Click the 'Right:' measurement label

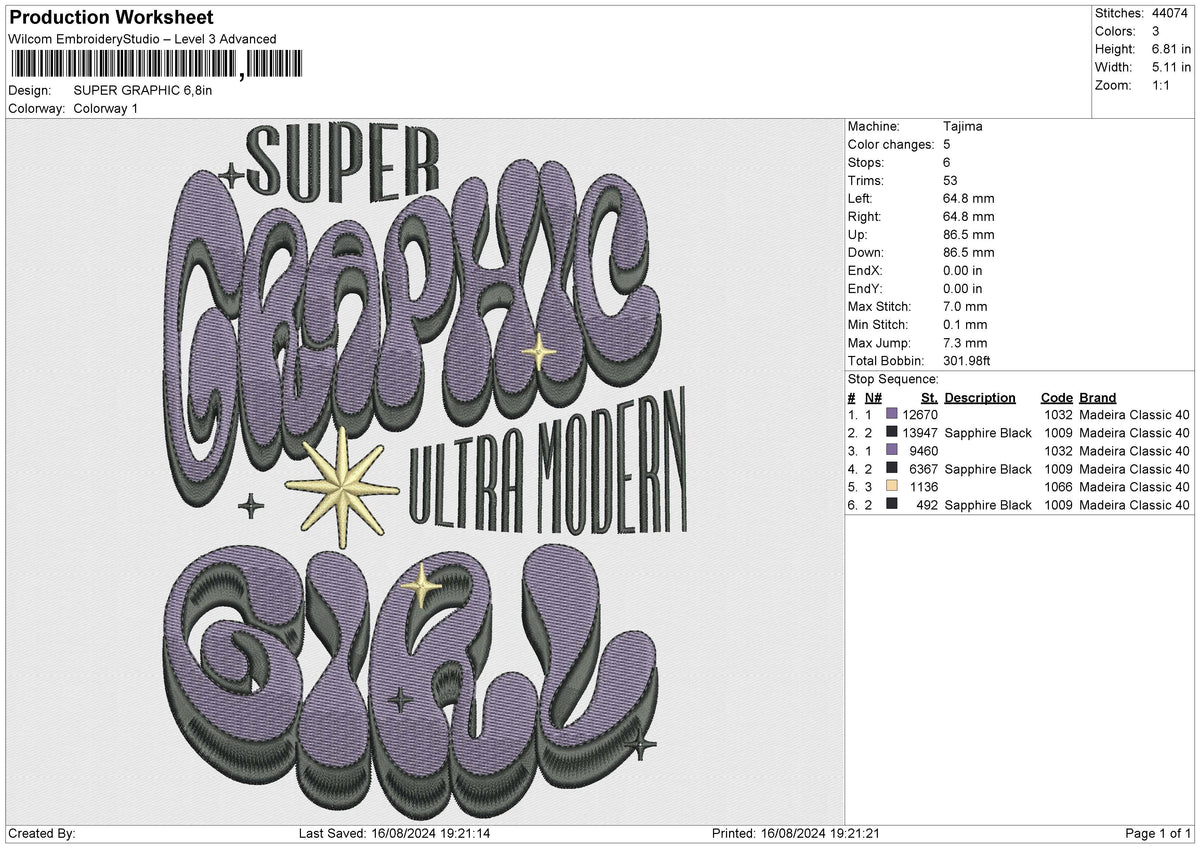tap(864, 217)
